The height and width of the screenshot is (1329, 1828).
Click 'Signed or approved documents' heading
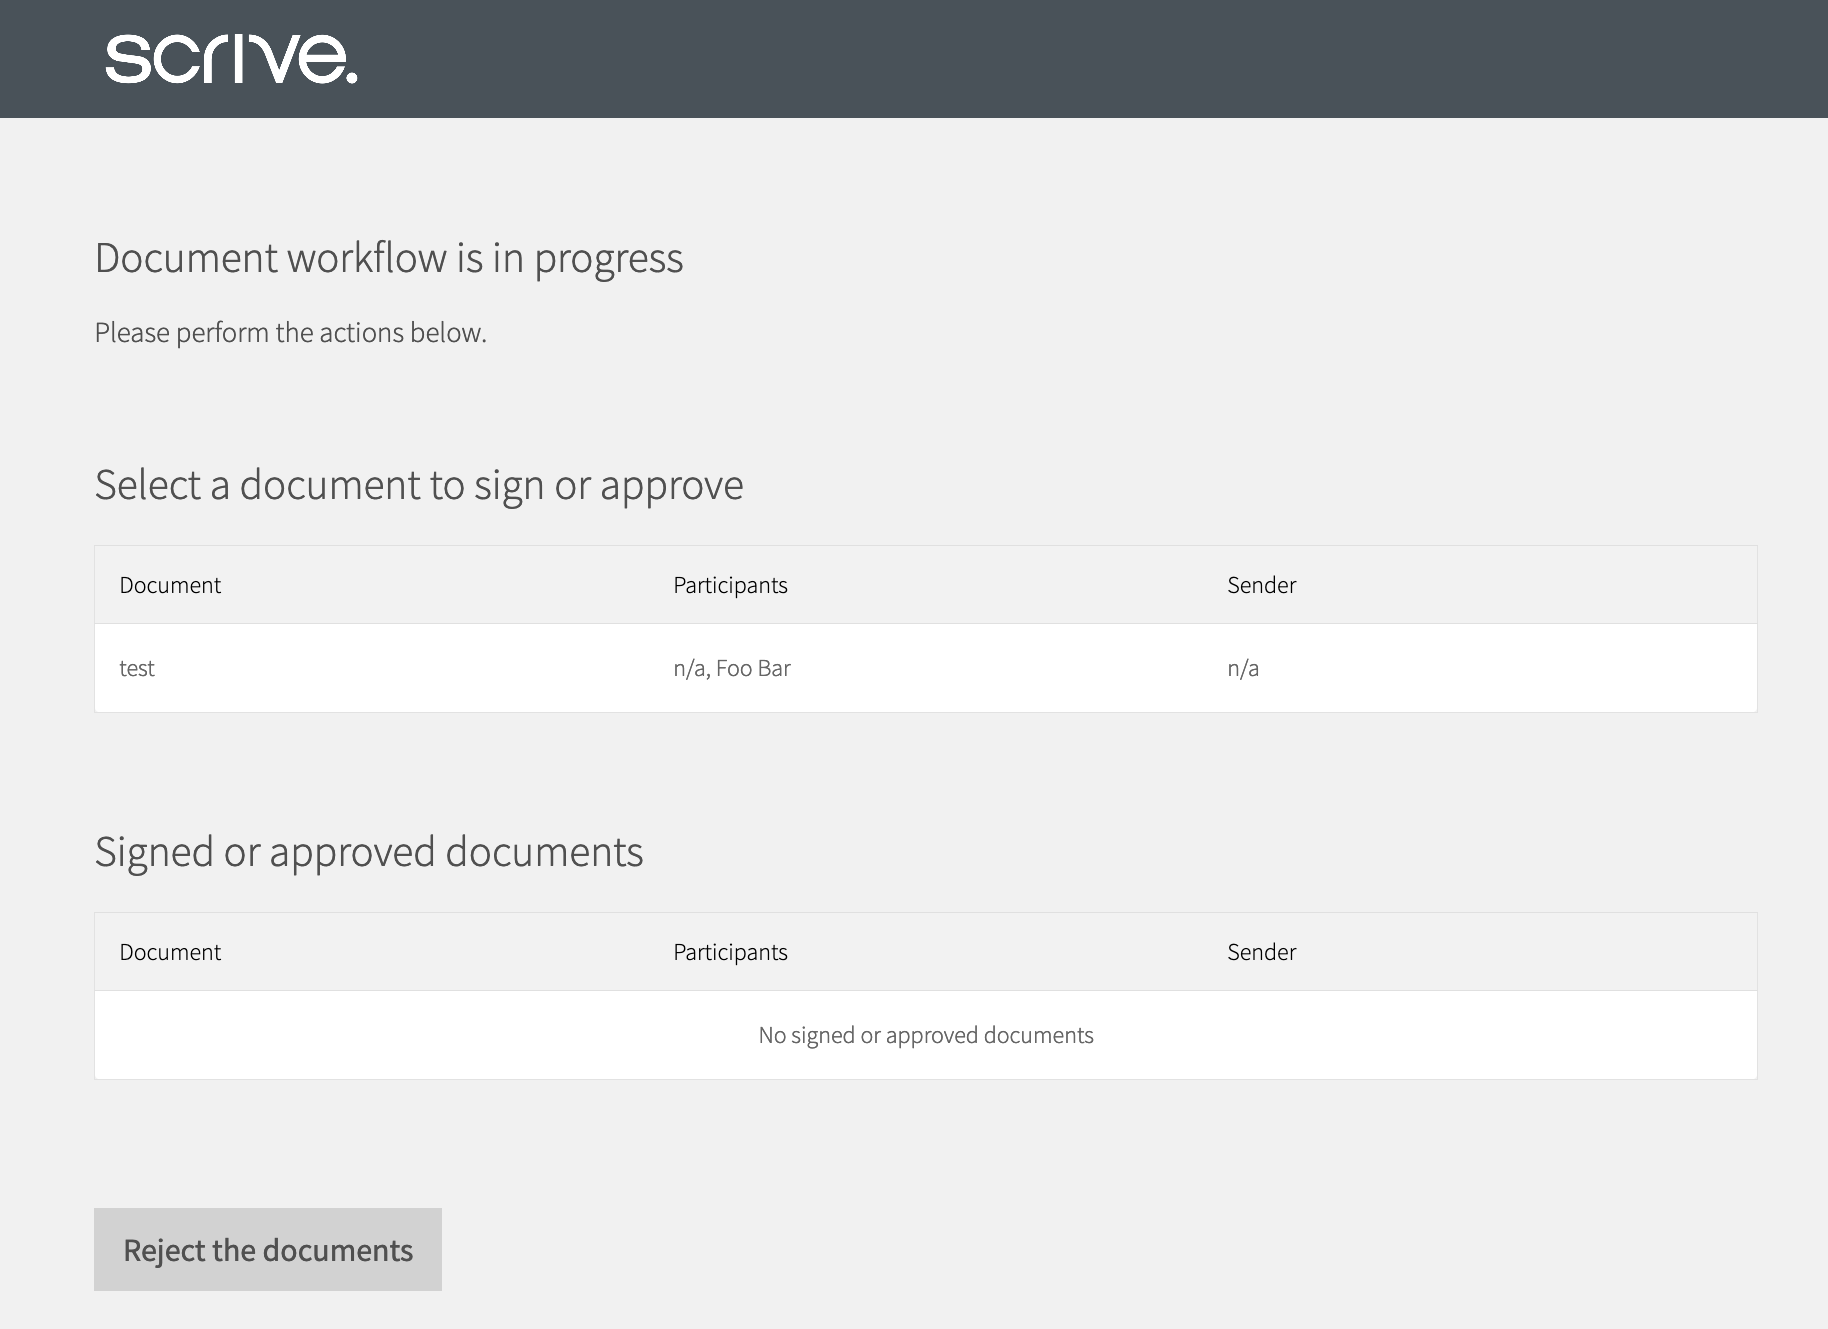tap(369, 852)
